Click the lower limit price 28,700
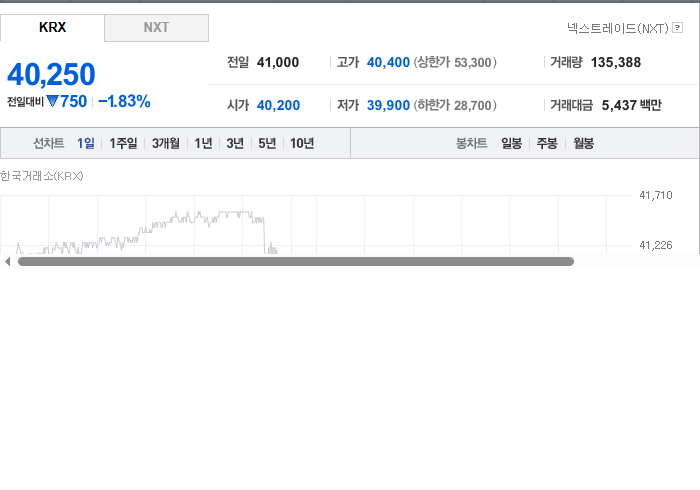700x490 pixels. tap(472, 105)
